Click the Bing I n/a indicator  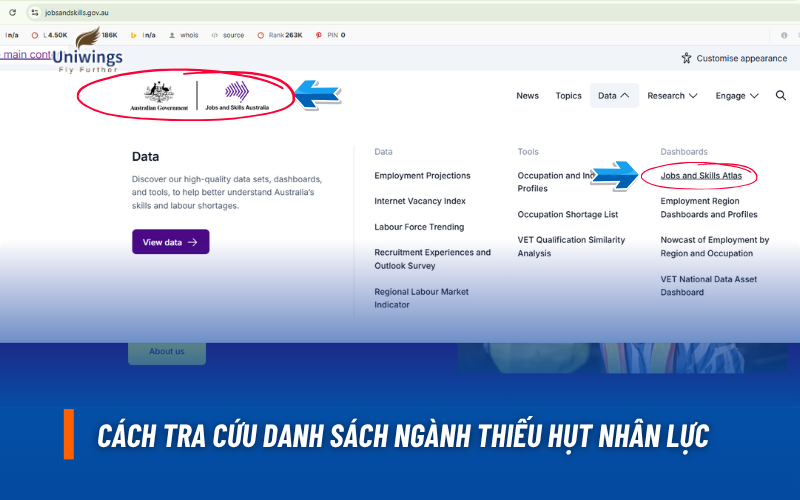(x=143, y=35)
